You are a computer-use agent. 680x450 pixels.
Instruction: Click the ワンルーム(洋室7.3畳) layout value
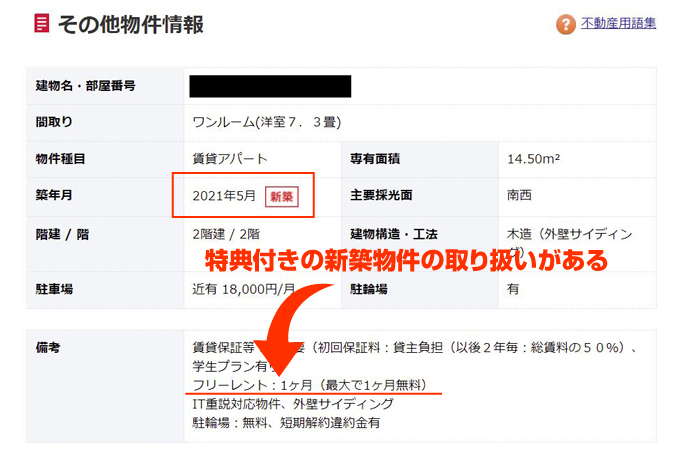[x=267, y=123]
